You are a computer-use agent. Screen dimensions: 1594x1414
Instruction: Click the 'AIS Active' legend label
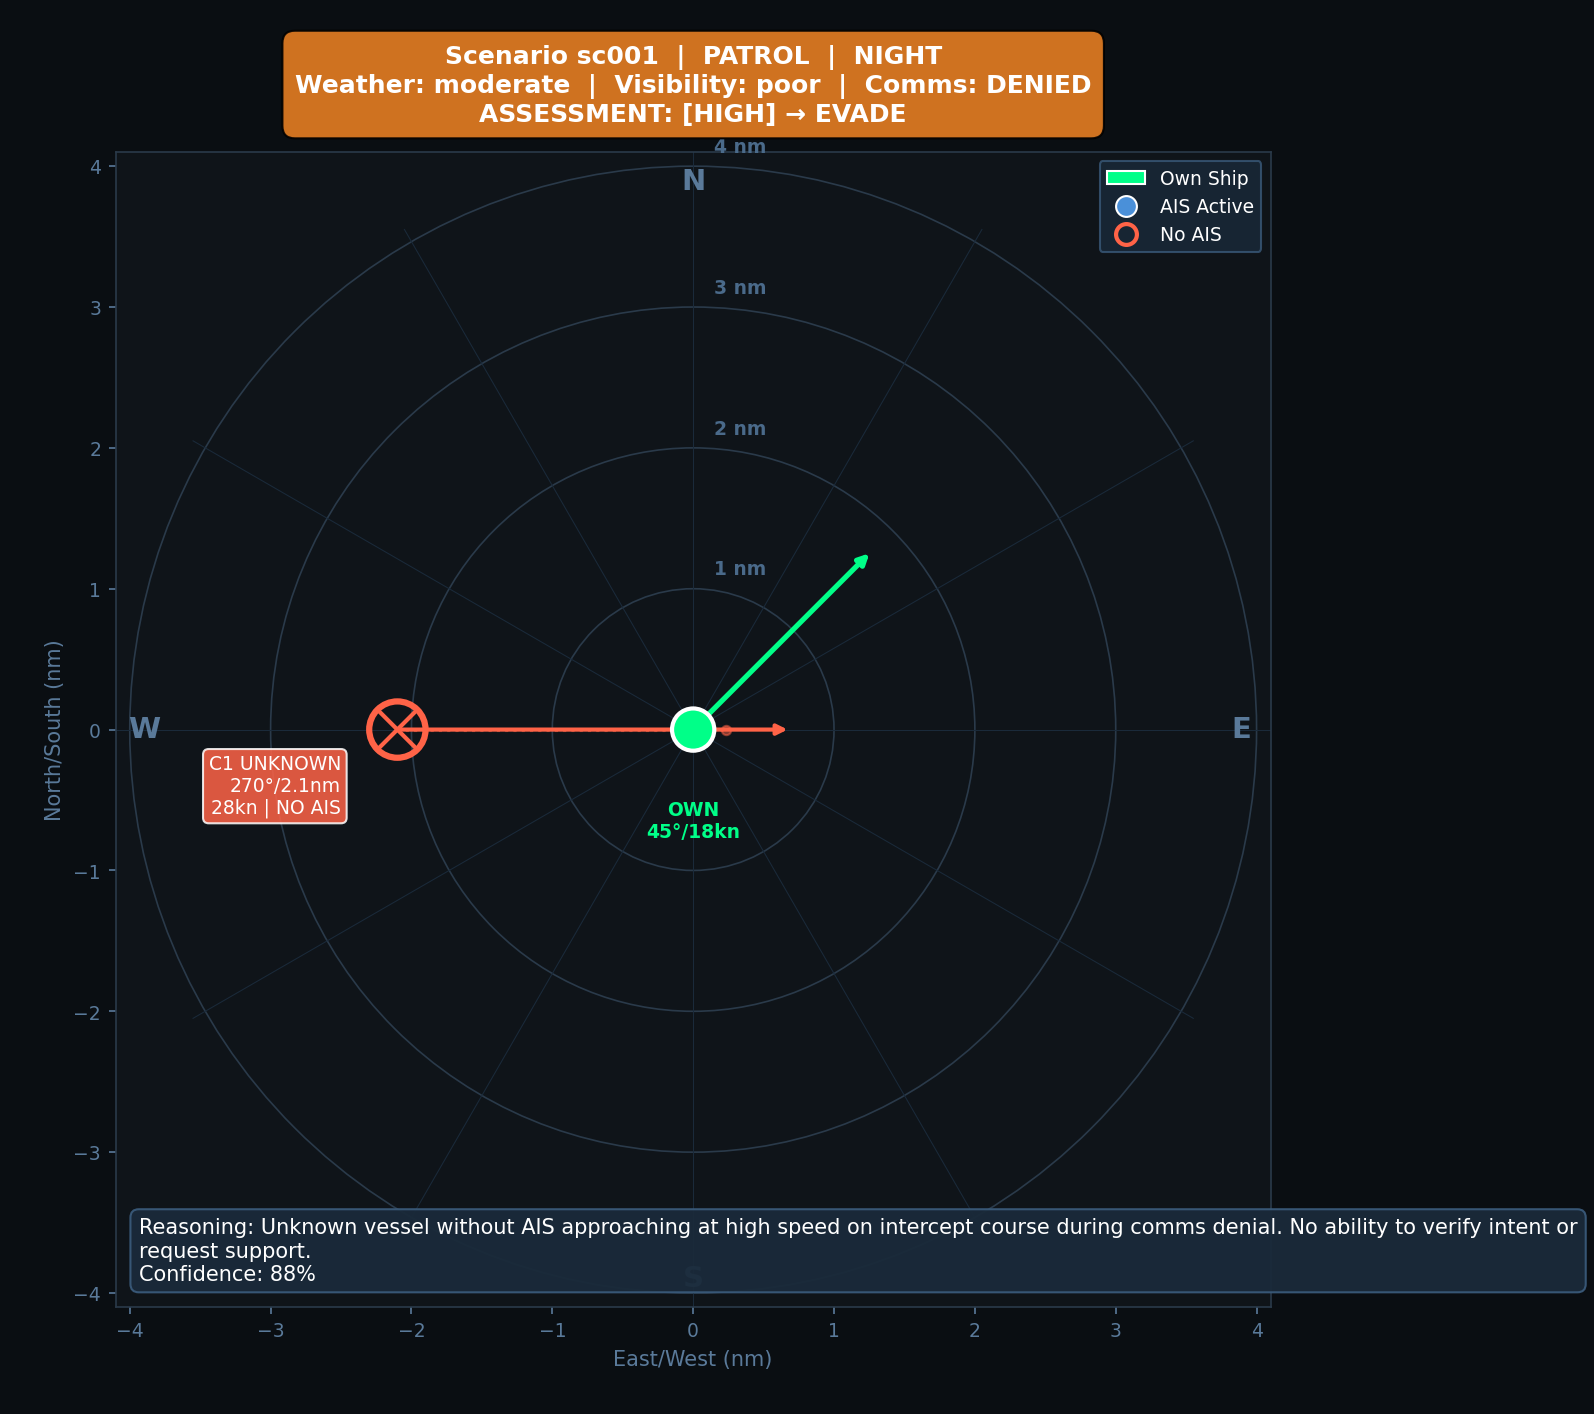click(x=1207, y=207)
